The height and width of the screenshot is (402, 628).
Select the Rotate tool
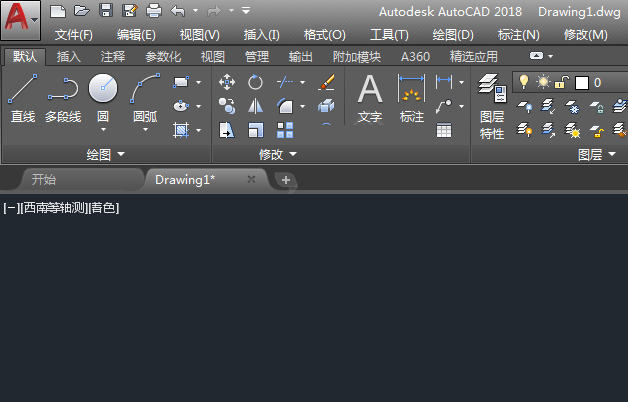255,82
